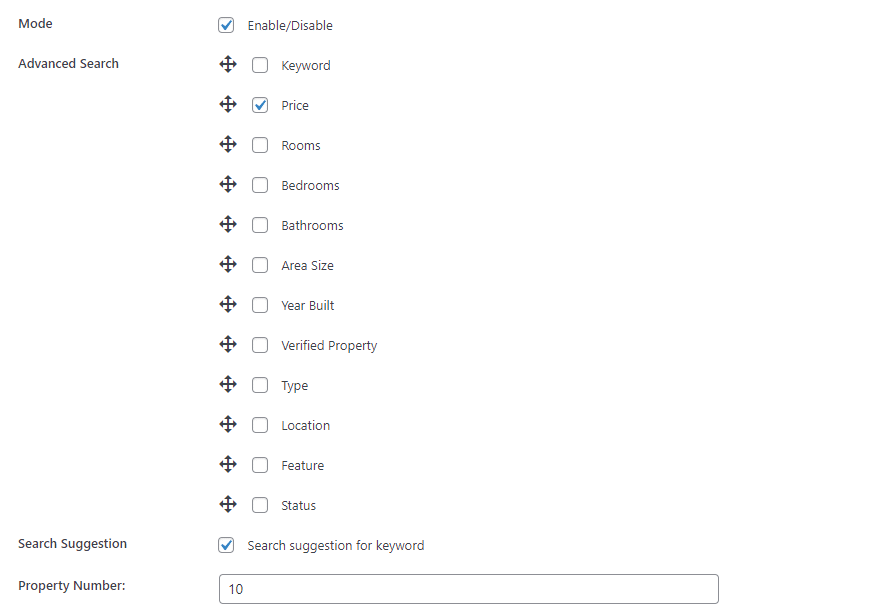885x614 pixels.
Task: Click the drag handle beside Price
Action: pyautogui.click(x=228, y=104)
